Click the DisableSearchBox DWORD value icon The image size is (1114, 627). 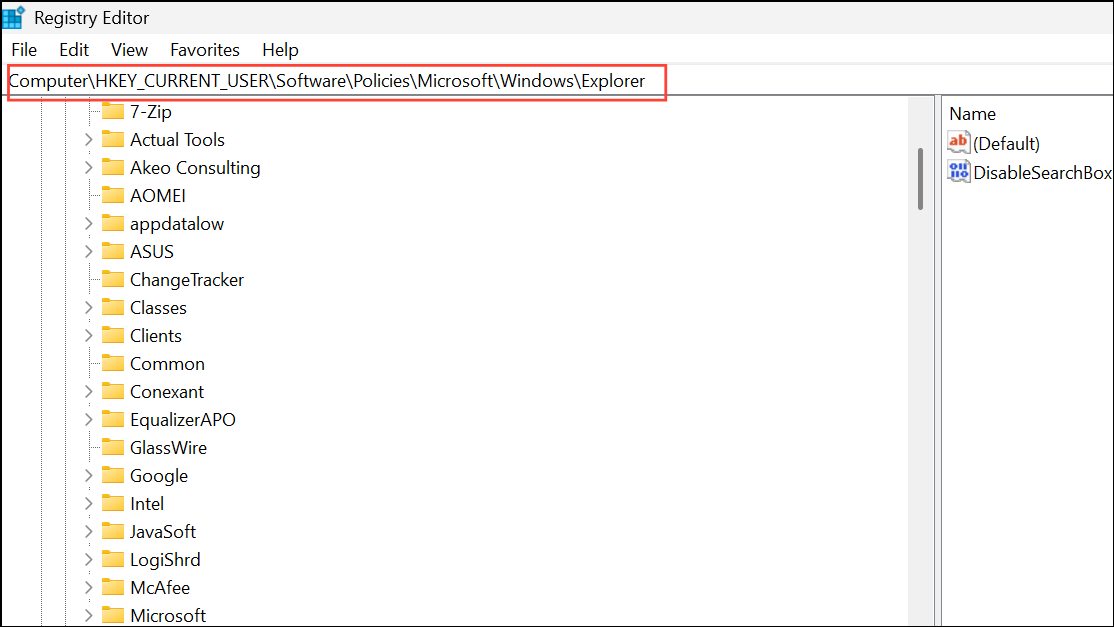tap(958, 172)
